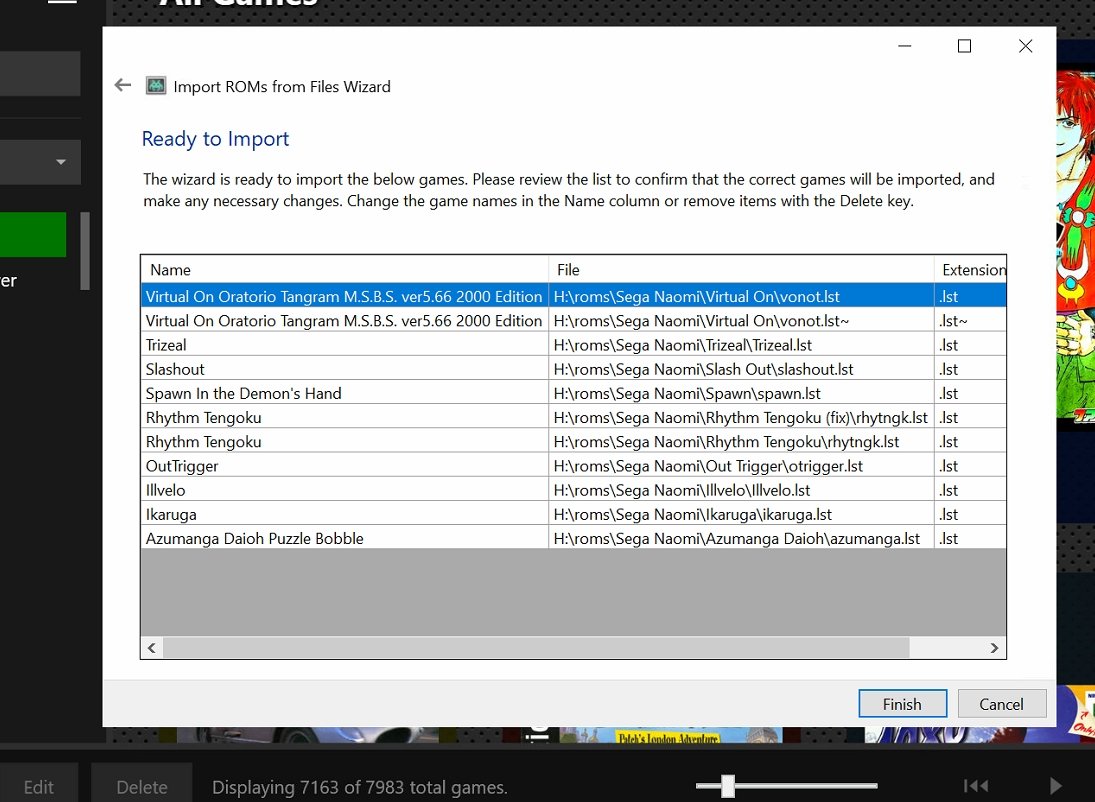
Task: Click the Rhythm Tengoku\rhytngk.lst file path
Action: (x=742, y=442)
